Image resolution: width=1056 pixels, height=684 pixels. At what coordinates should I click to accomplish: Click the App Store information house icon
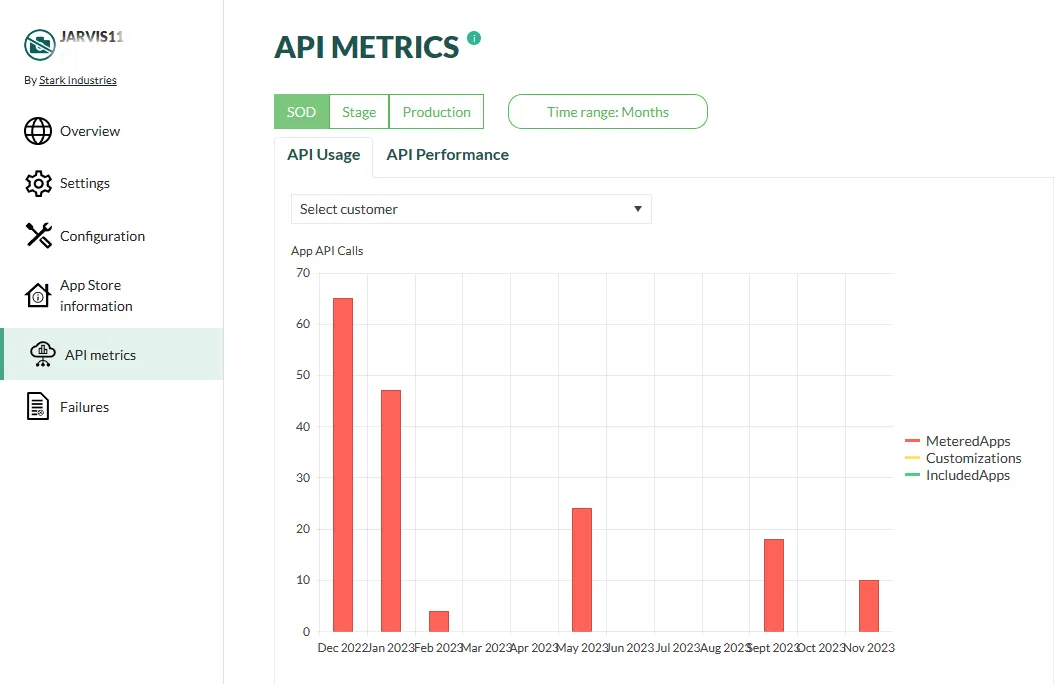38,296
